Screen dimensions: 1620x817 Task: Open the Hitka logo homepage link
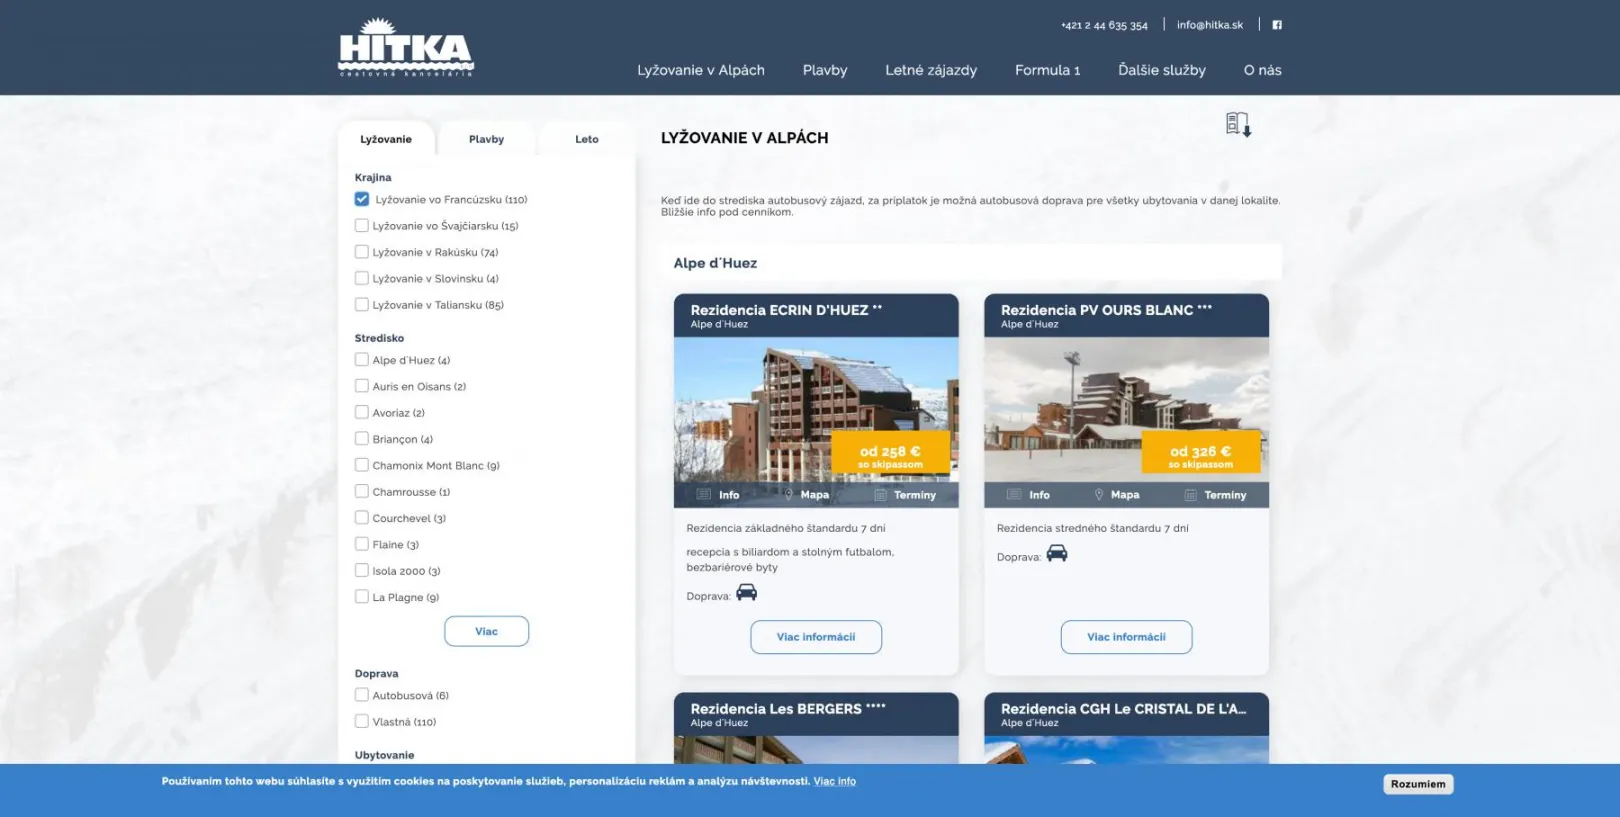click(406, 48)
